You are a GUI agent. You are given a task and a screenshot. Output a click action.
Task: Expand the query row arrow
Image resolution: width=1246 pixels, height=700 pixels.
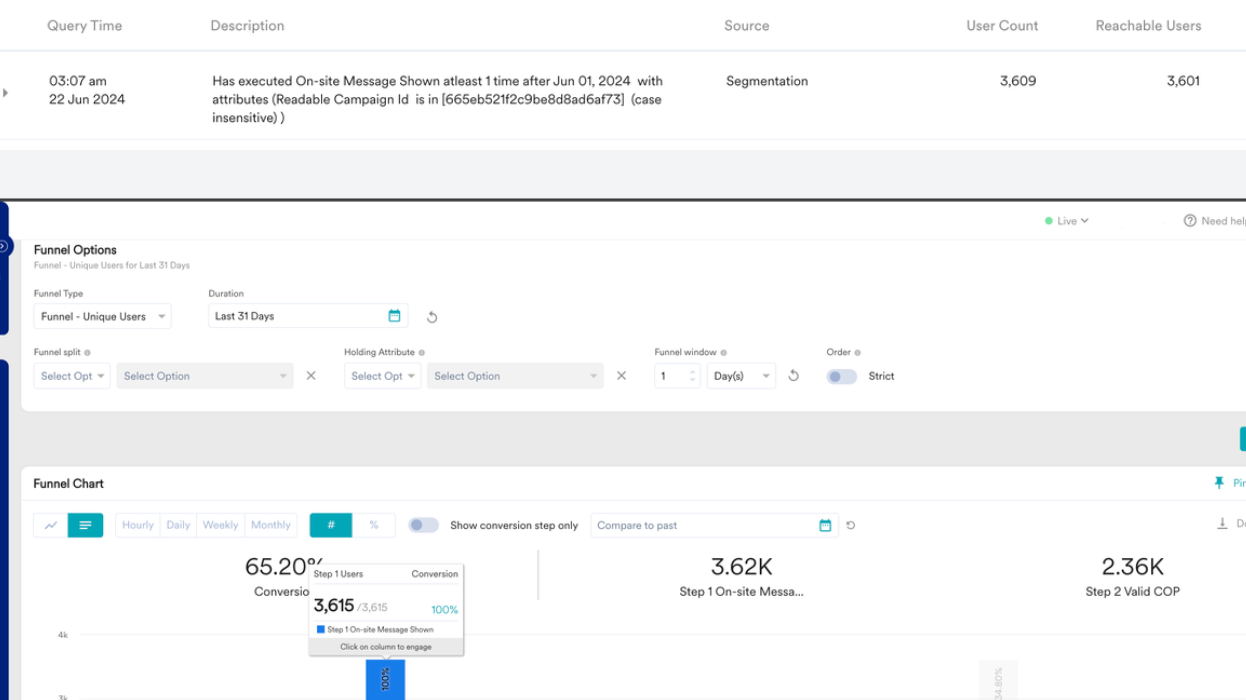6,93
